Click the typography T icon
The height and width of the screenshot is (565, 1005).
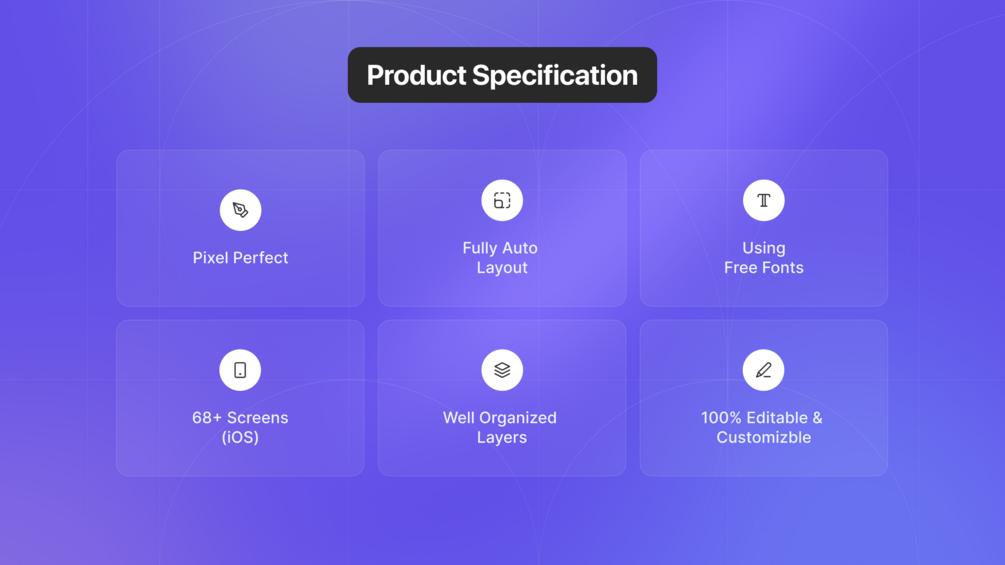click(x=763, y=201)
